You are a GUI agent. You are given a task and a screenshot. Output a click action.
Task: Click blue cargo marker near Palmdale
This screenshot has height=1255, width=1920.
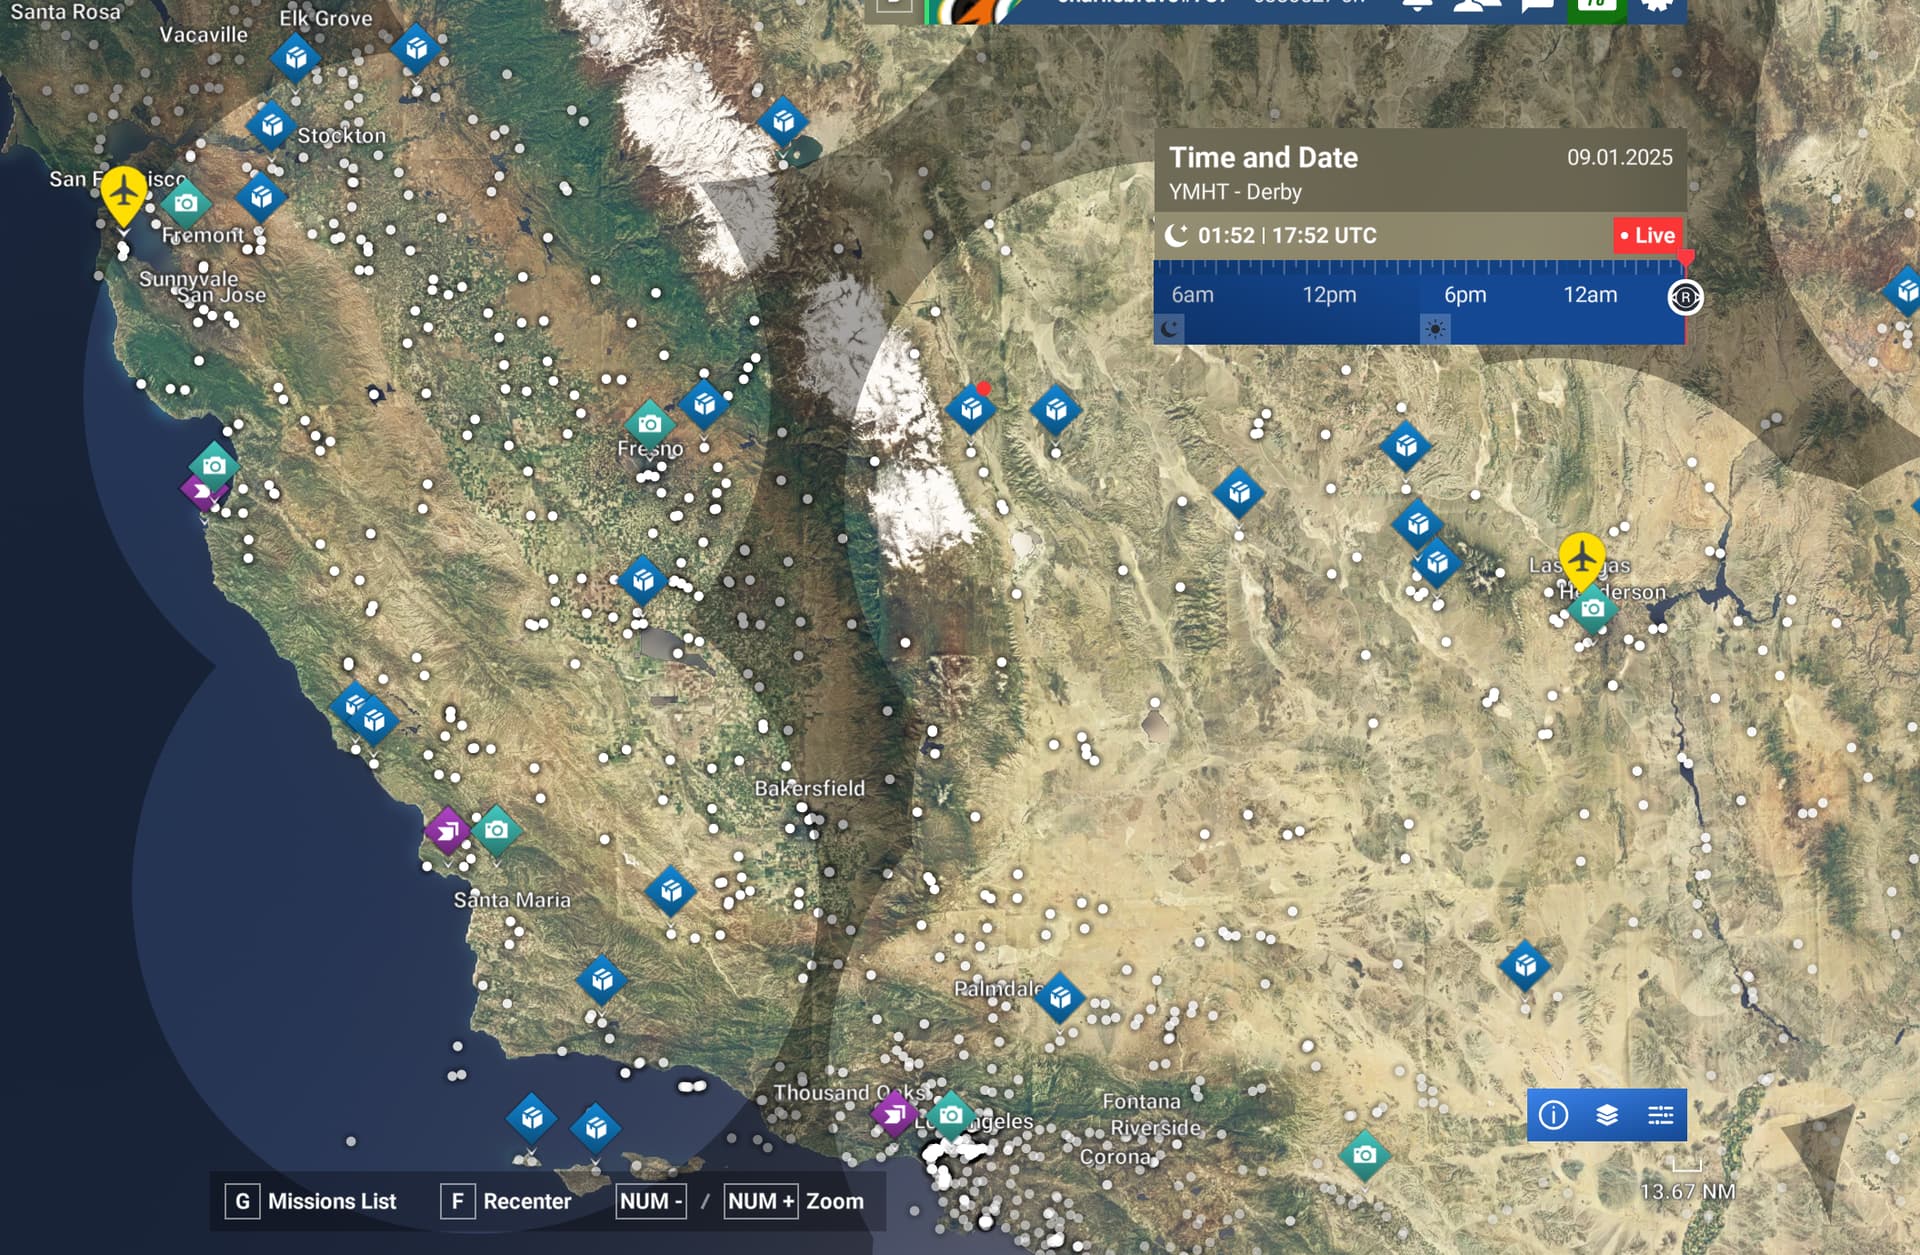click(1060, 996)
